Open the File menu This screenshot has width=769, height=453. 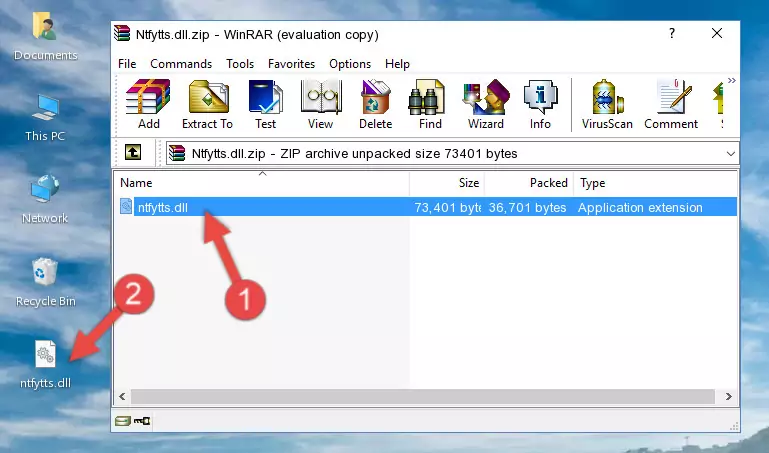pos(127,64)
